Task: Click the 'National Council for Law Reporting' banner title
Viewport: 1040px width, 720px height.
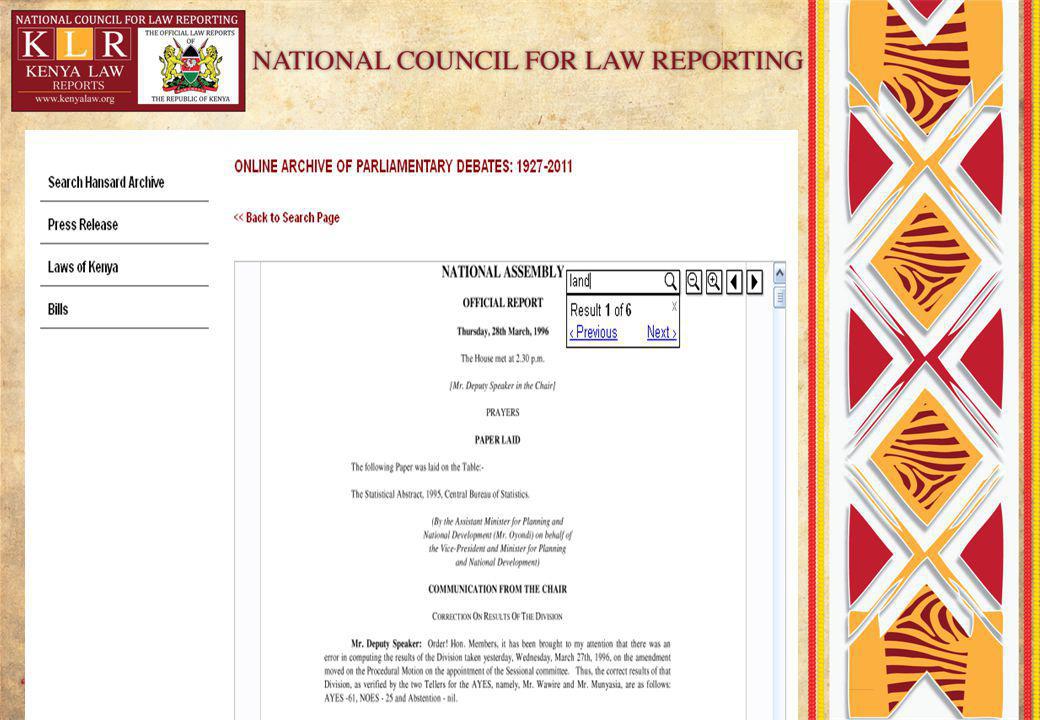Action: click(x=527, y=60)
